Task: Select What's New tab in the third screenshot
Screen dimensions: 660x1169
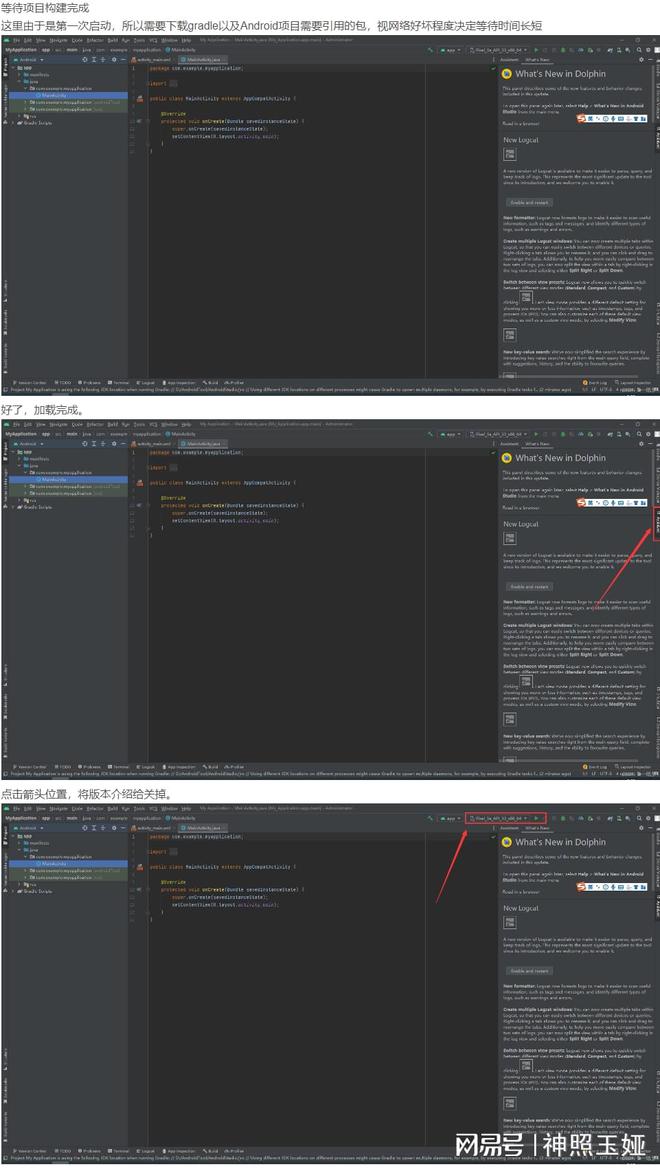Action: [x=537, y=828]
